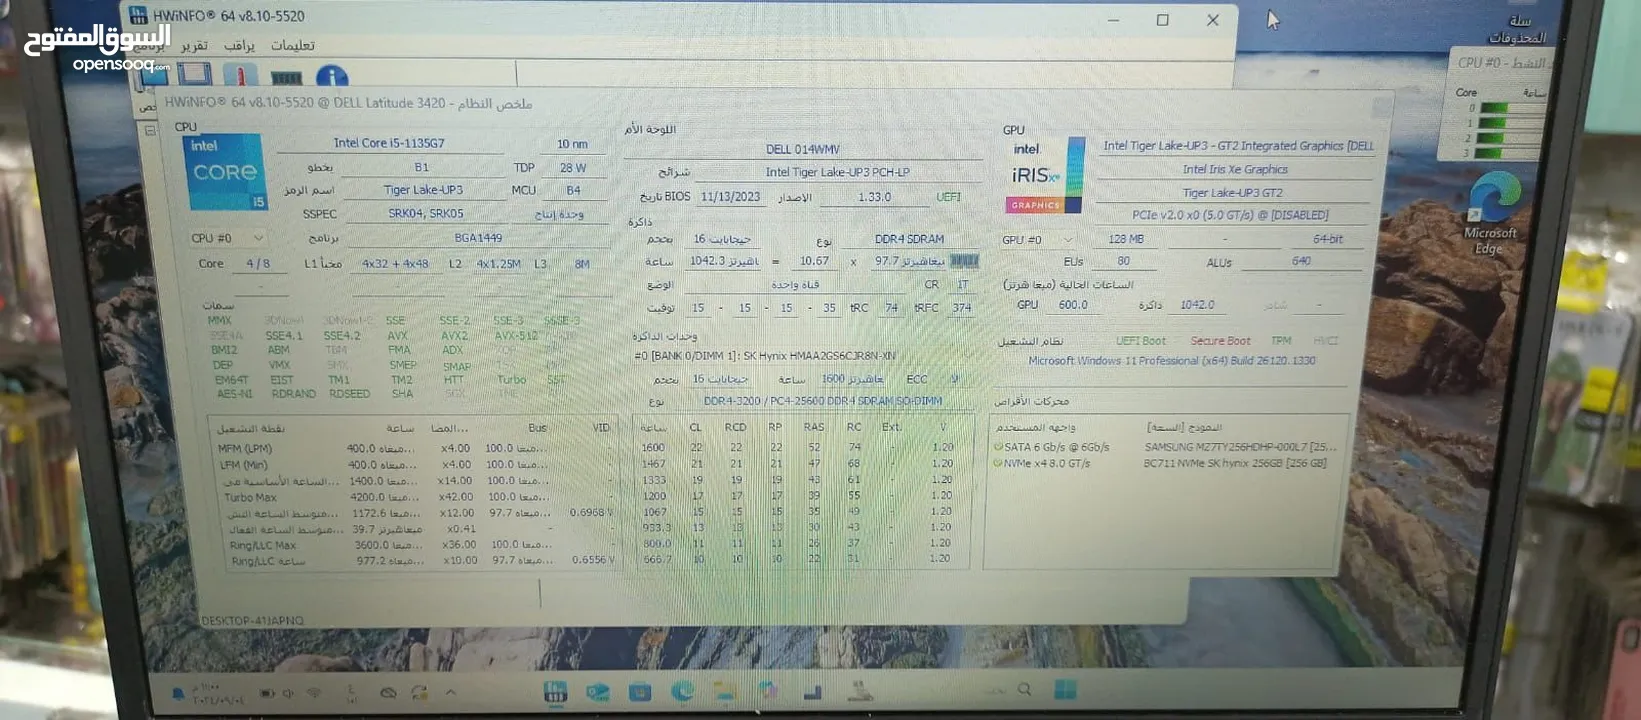Viewport: 1641px width, 720px height.
Task: Open taskbar search magnifier
Action: 1024,689
